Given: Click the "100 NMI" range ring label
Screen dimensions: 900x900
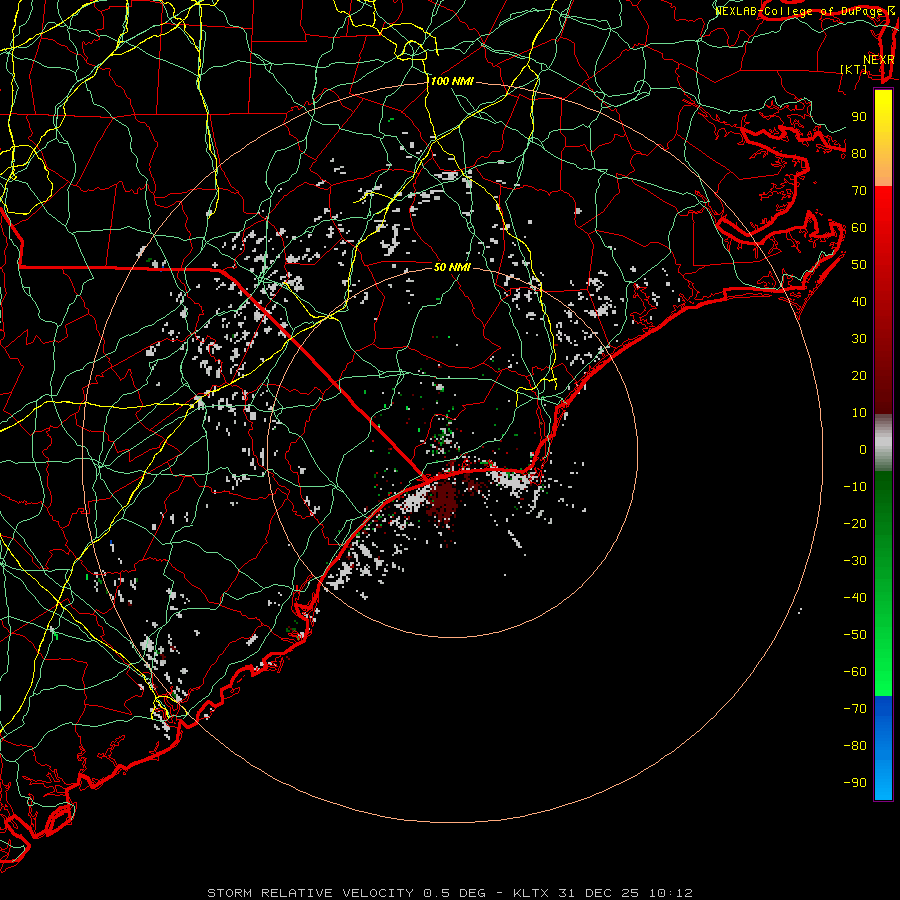Looking at the screenshot, I should point(452,82).
